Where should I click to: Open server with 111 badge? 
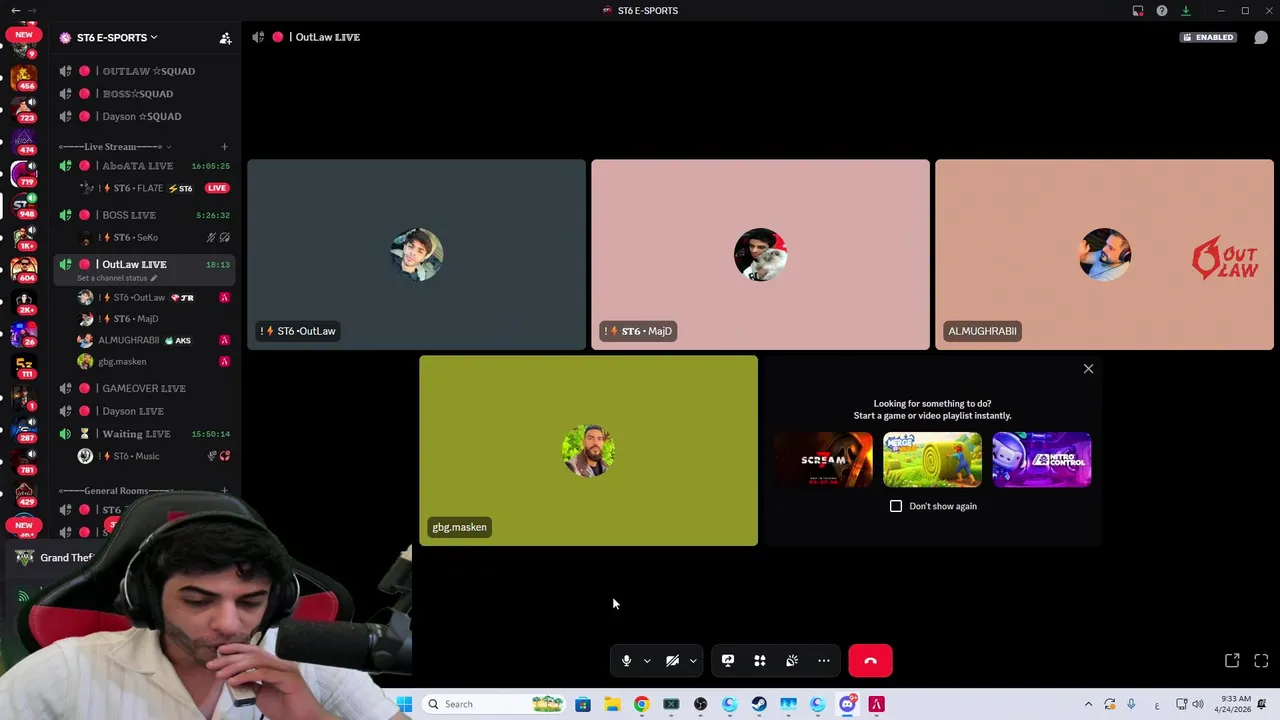pyautogui.click(x=24, y=365)
